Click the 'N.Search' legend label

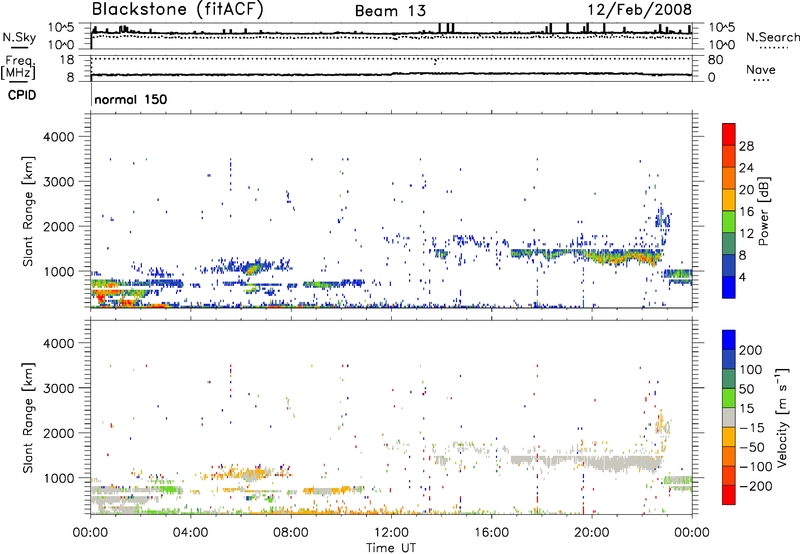point(772,37)
